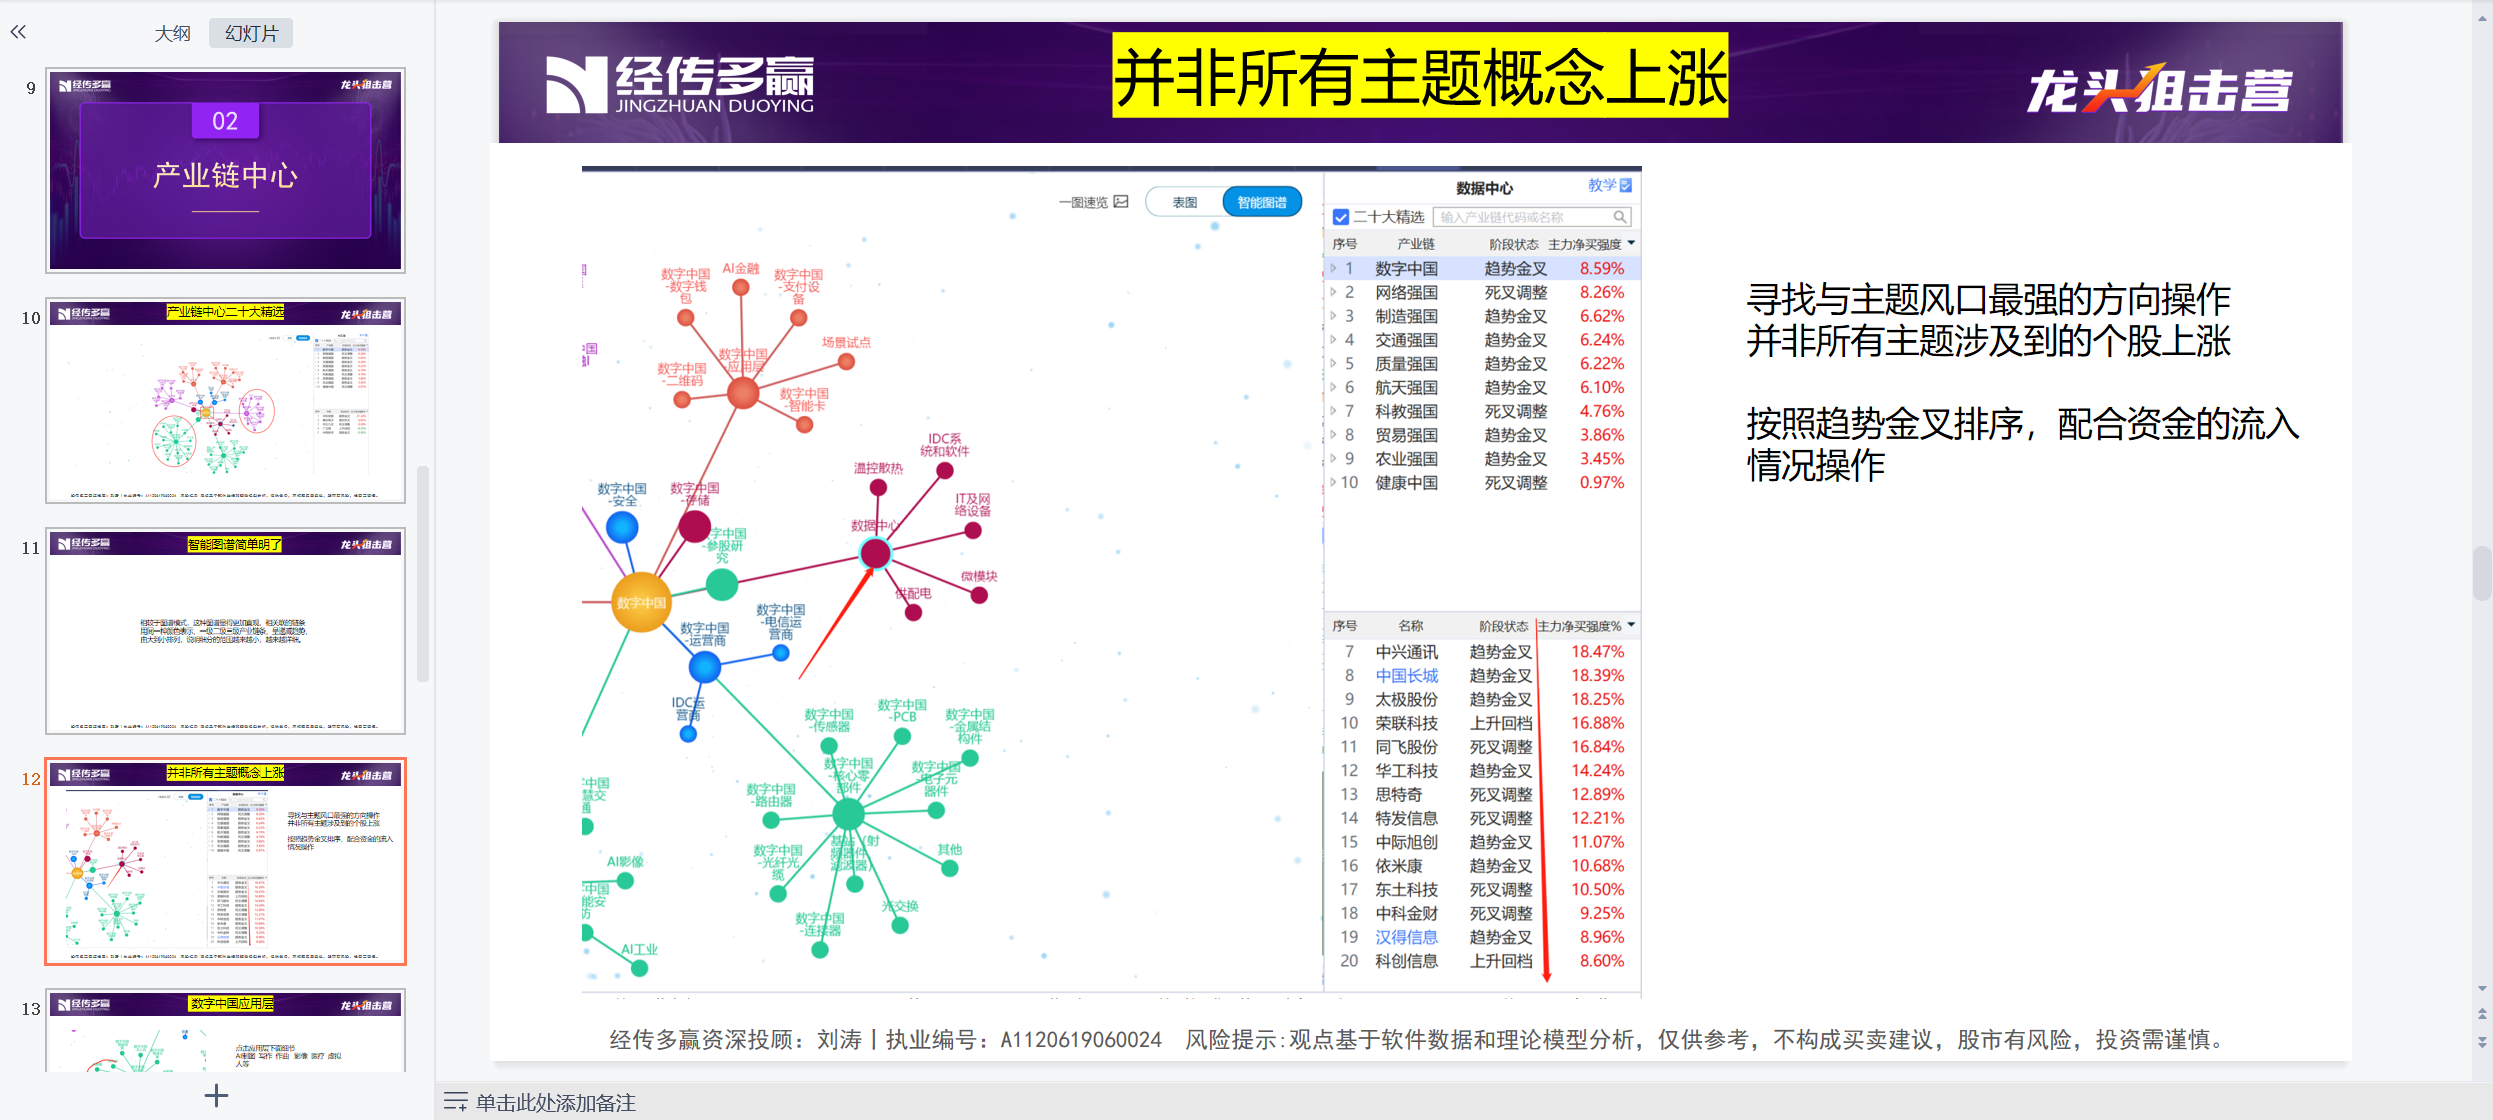
Task: Expand the 科教强国 row arrow
Action: point(1333,411)
